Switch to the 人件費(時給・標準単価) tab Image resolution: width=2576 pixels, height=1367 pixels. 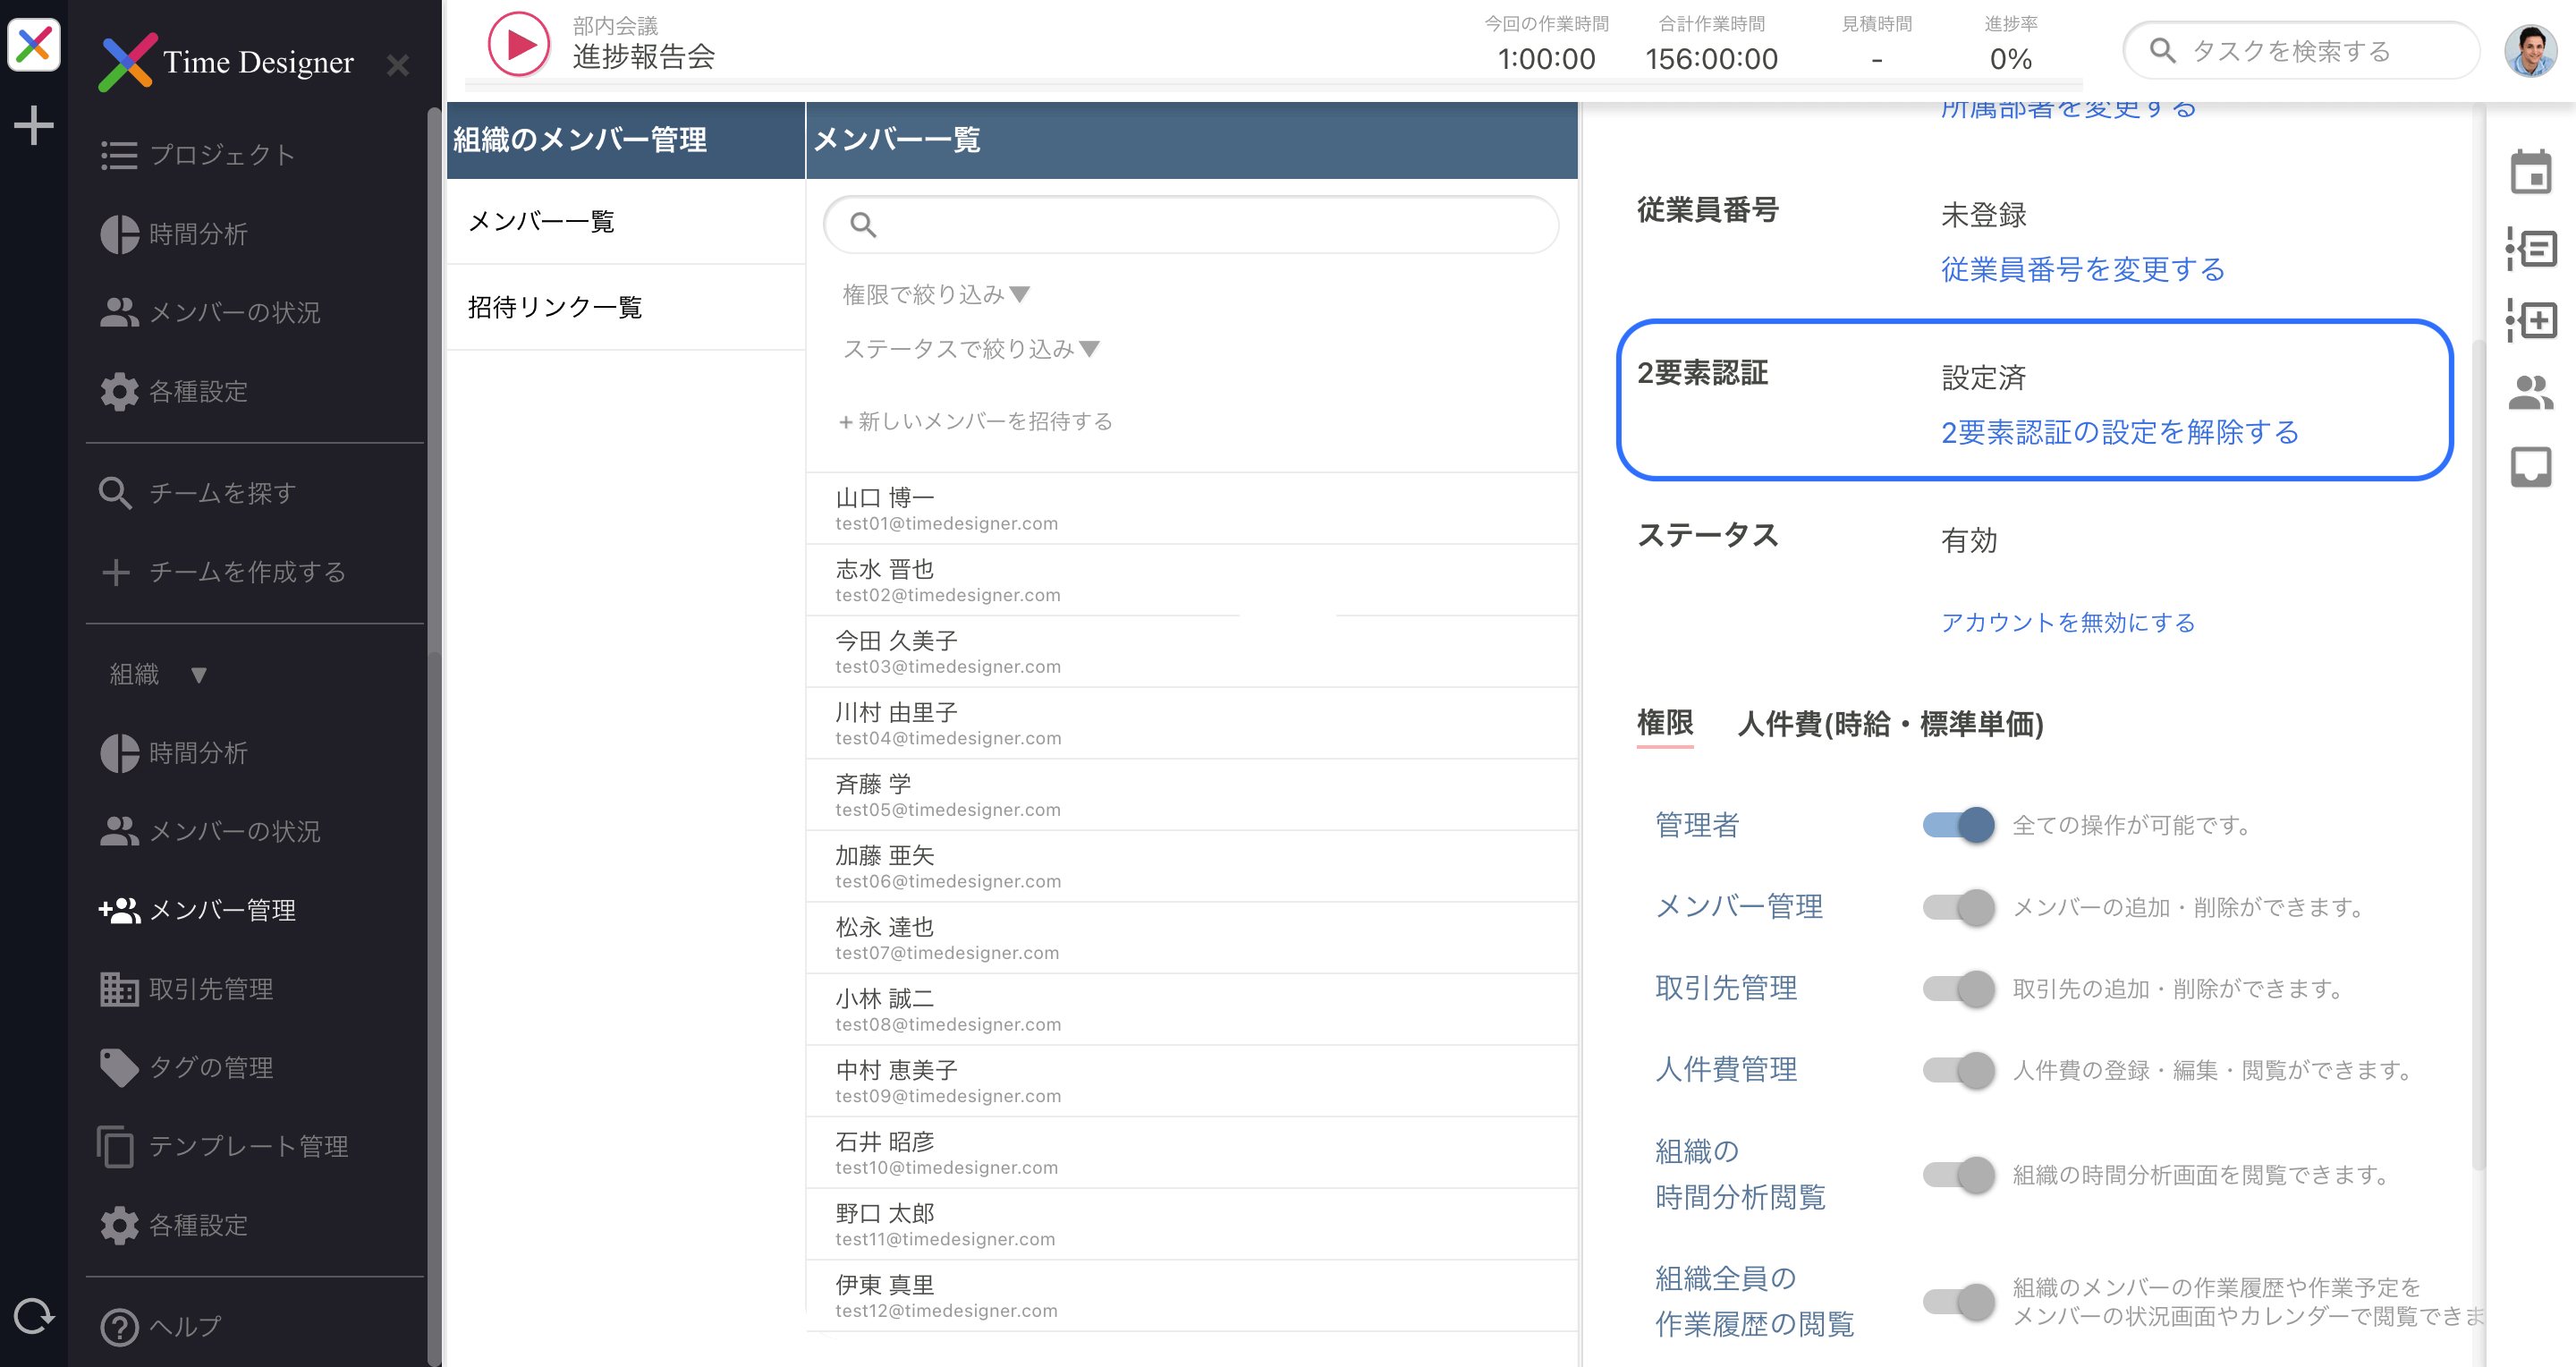tap(1889, 723)
